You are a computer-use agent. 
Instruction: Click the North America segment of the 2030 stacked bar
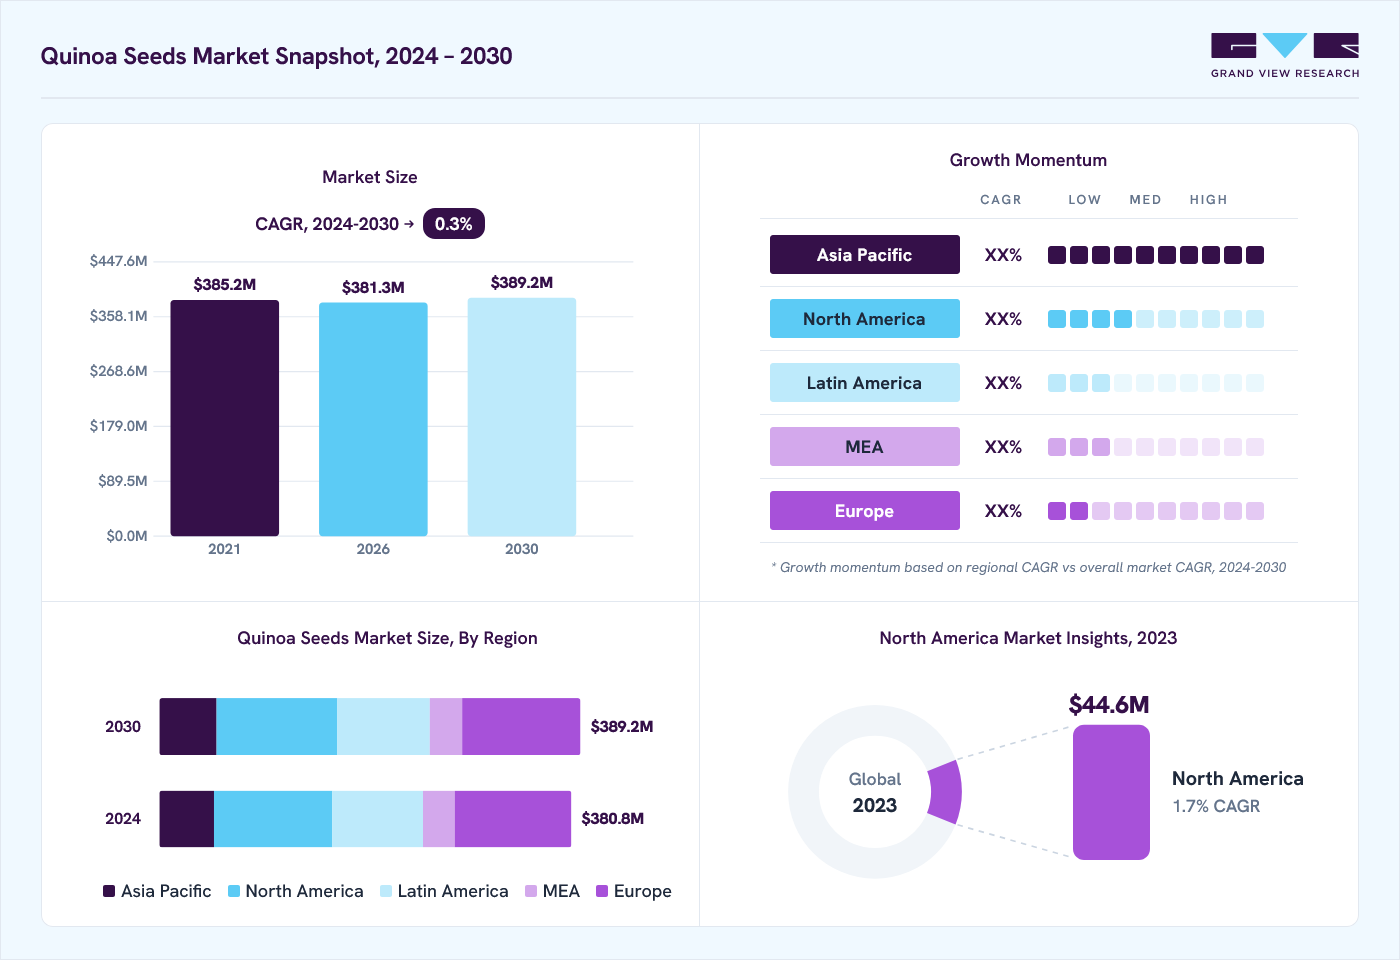pyautogui.click(x=277, y=727)
